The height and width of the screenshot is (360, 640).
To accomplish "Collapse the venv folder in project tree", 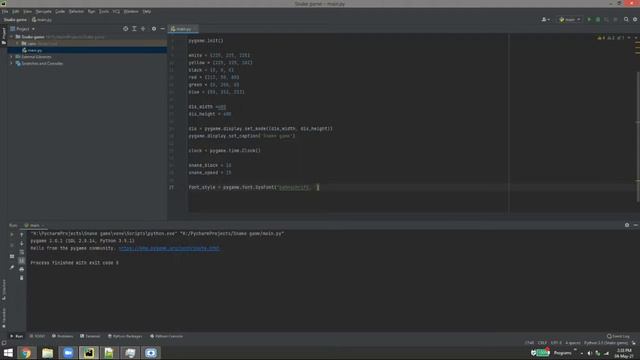I will point(18,43).
